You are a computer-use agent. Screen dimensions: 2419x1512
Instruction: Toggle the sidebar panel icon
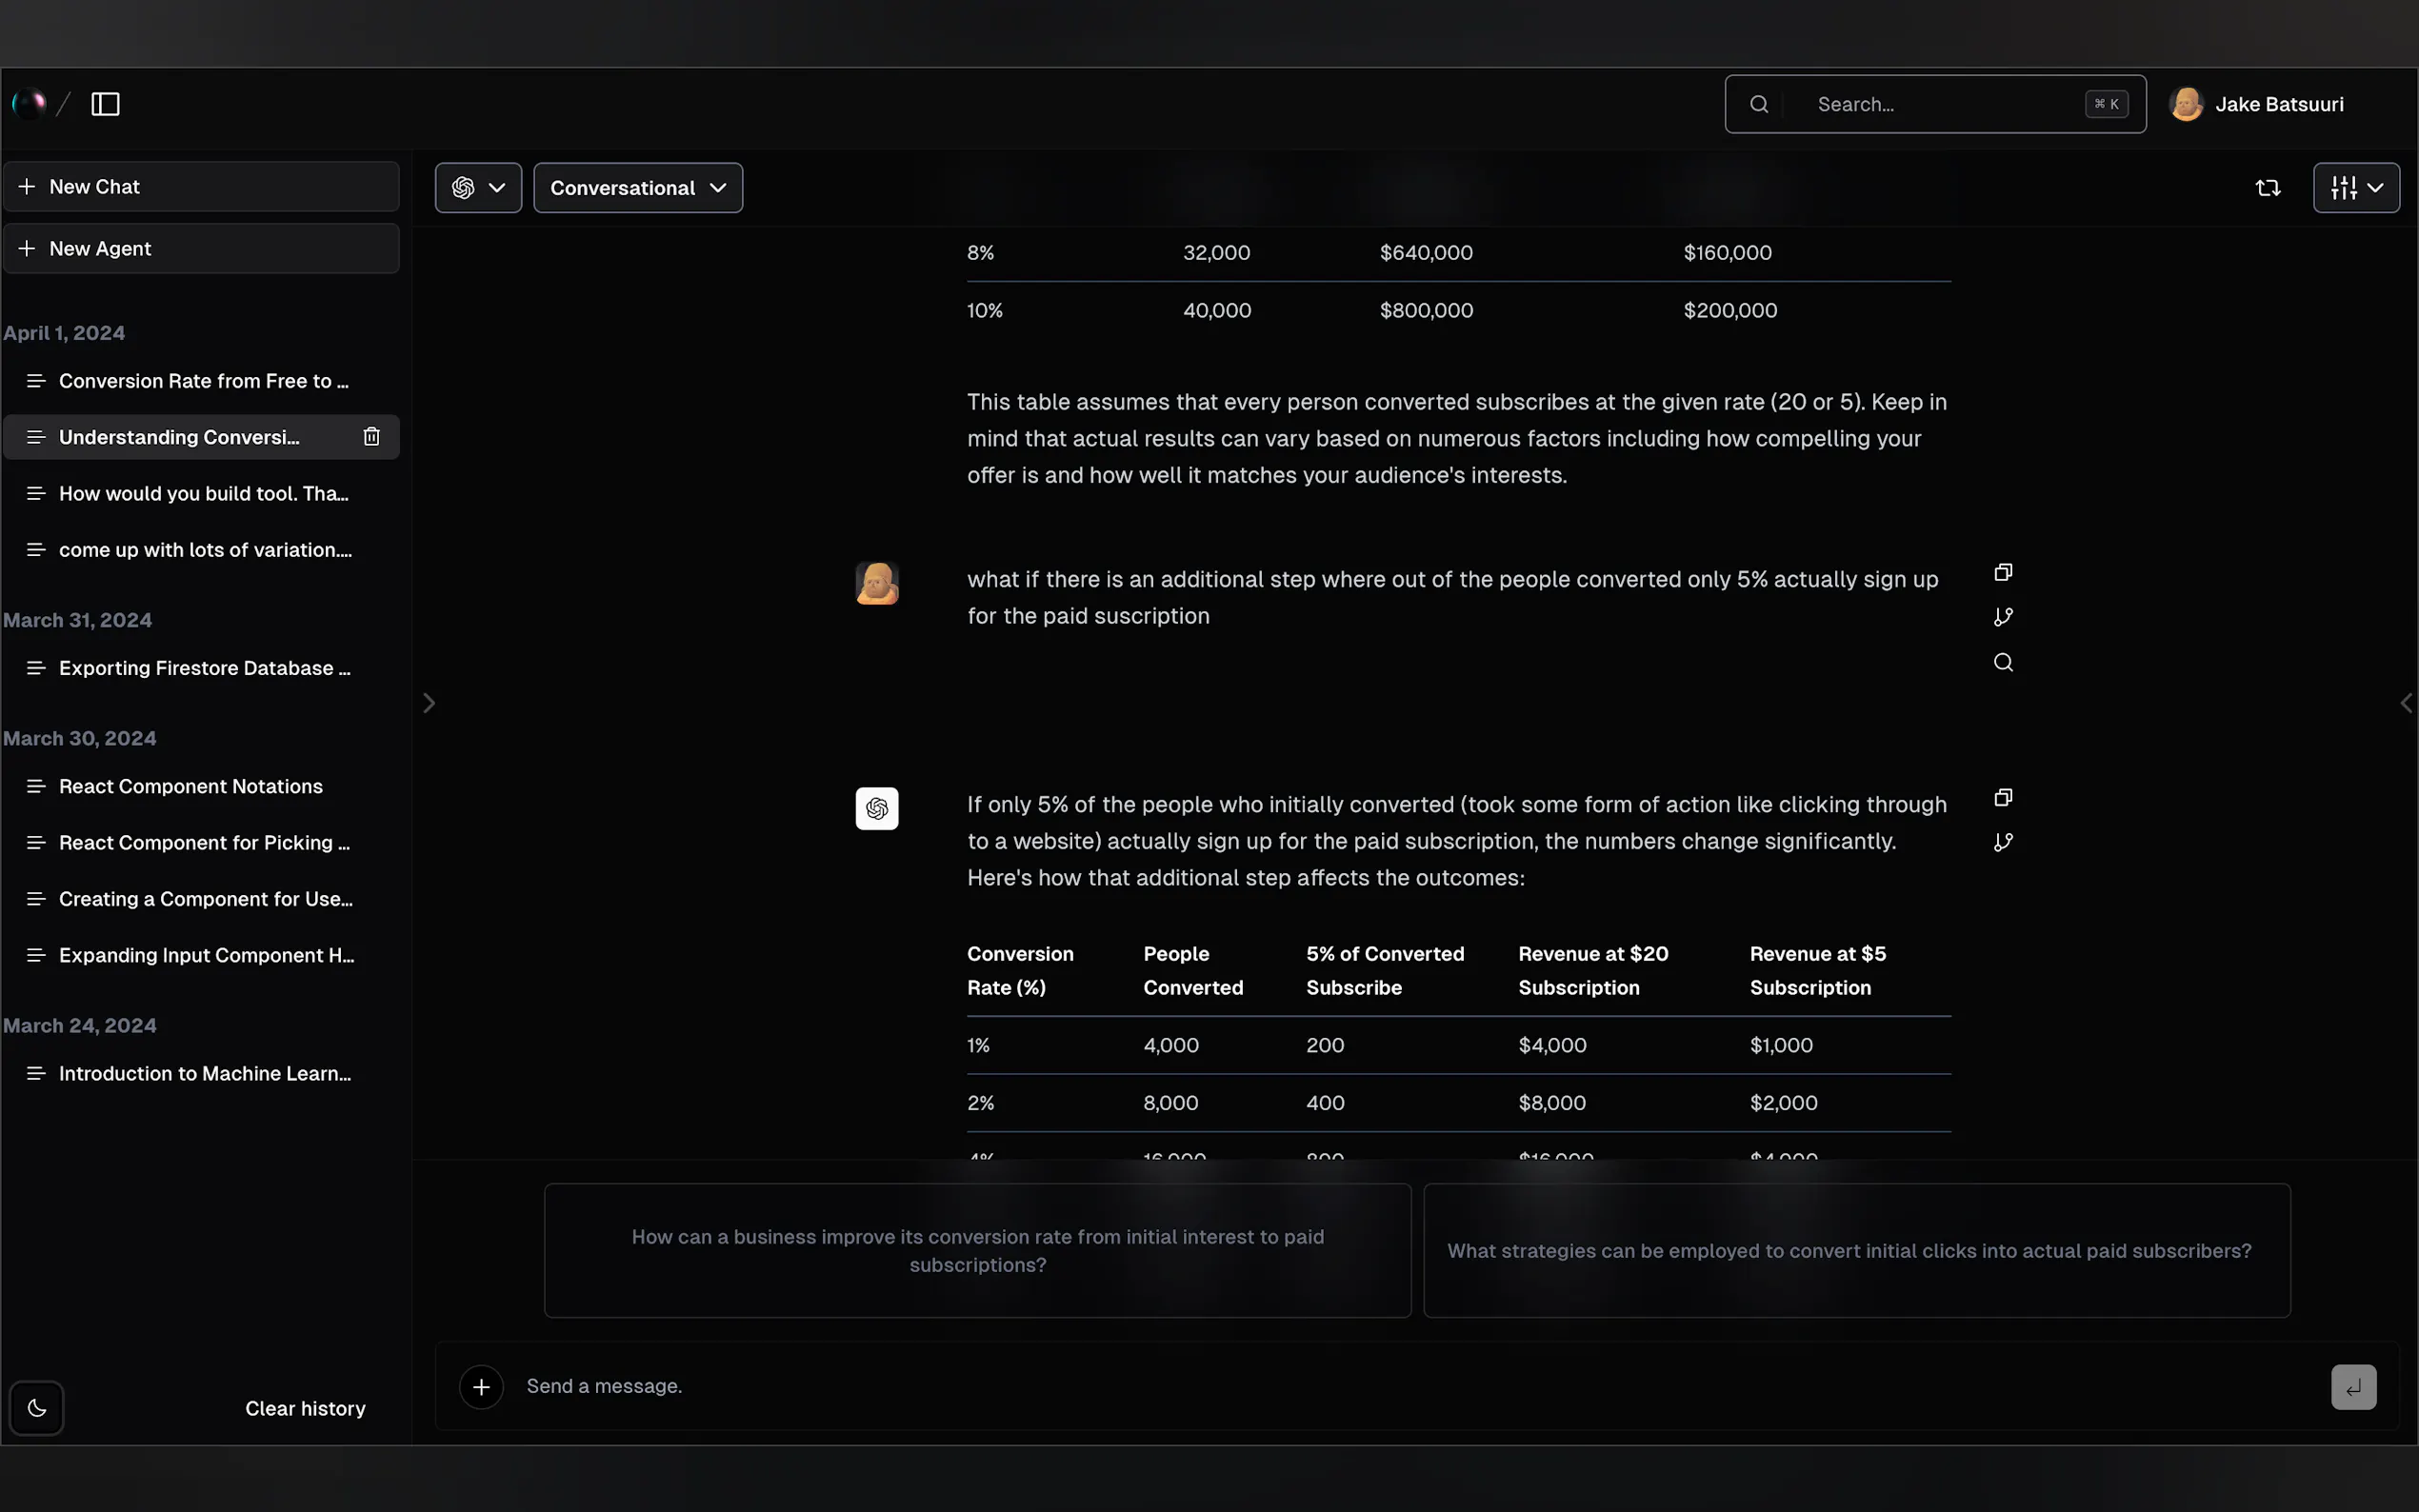[x=105, y=104]
